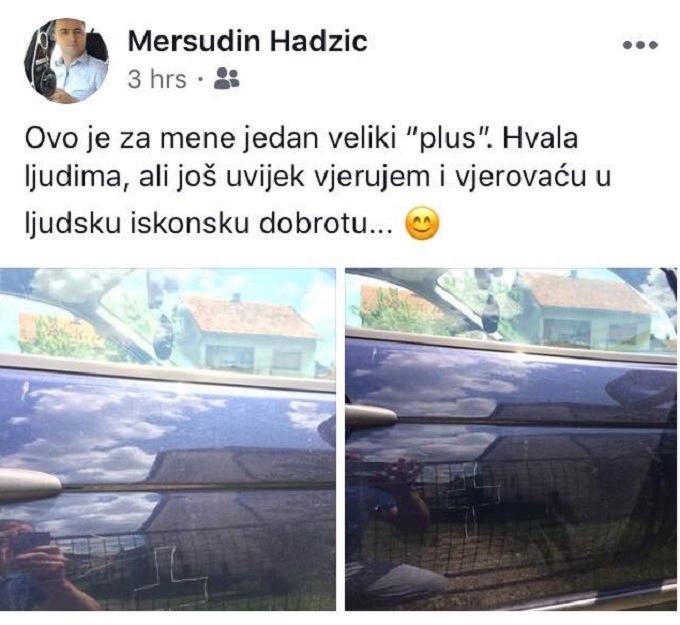680x625 pixels.
Task: Click the scratched cross in left photo
Action: 170,575
